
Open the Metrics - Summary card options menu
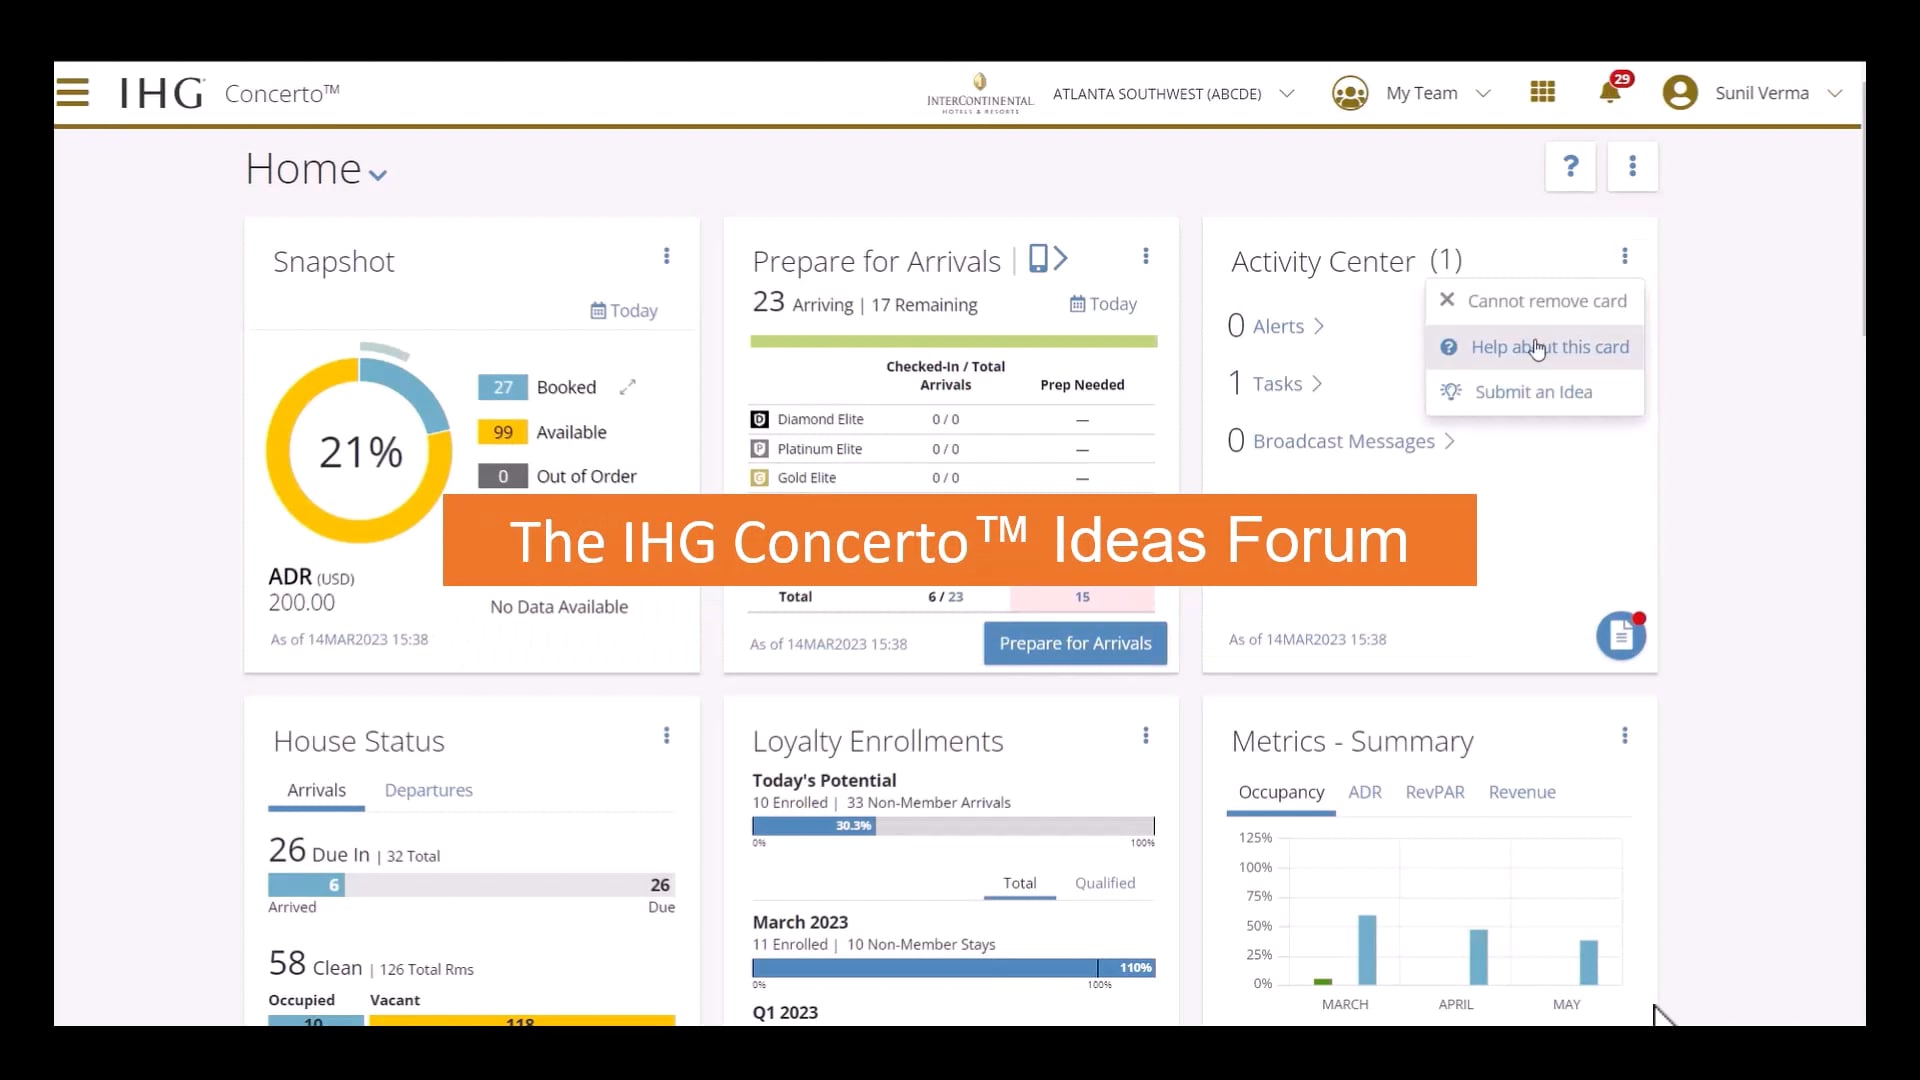(1624, 736)
